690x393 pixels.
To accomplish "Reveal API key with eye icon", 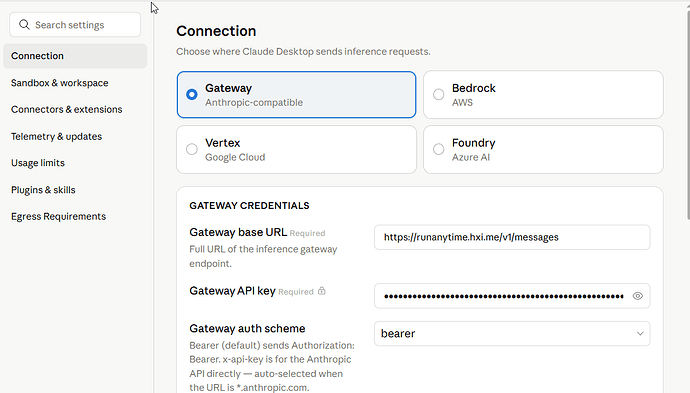I will (x=638, y=296).
